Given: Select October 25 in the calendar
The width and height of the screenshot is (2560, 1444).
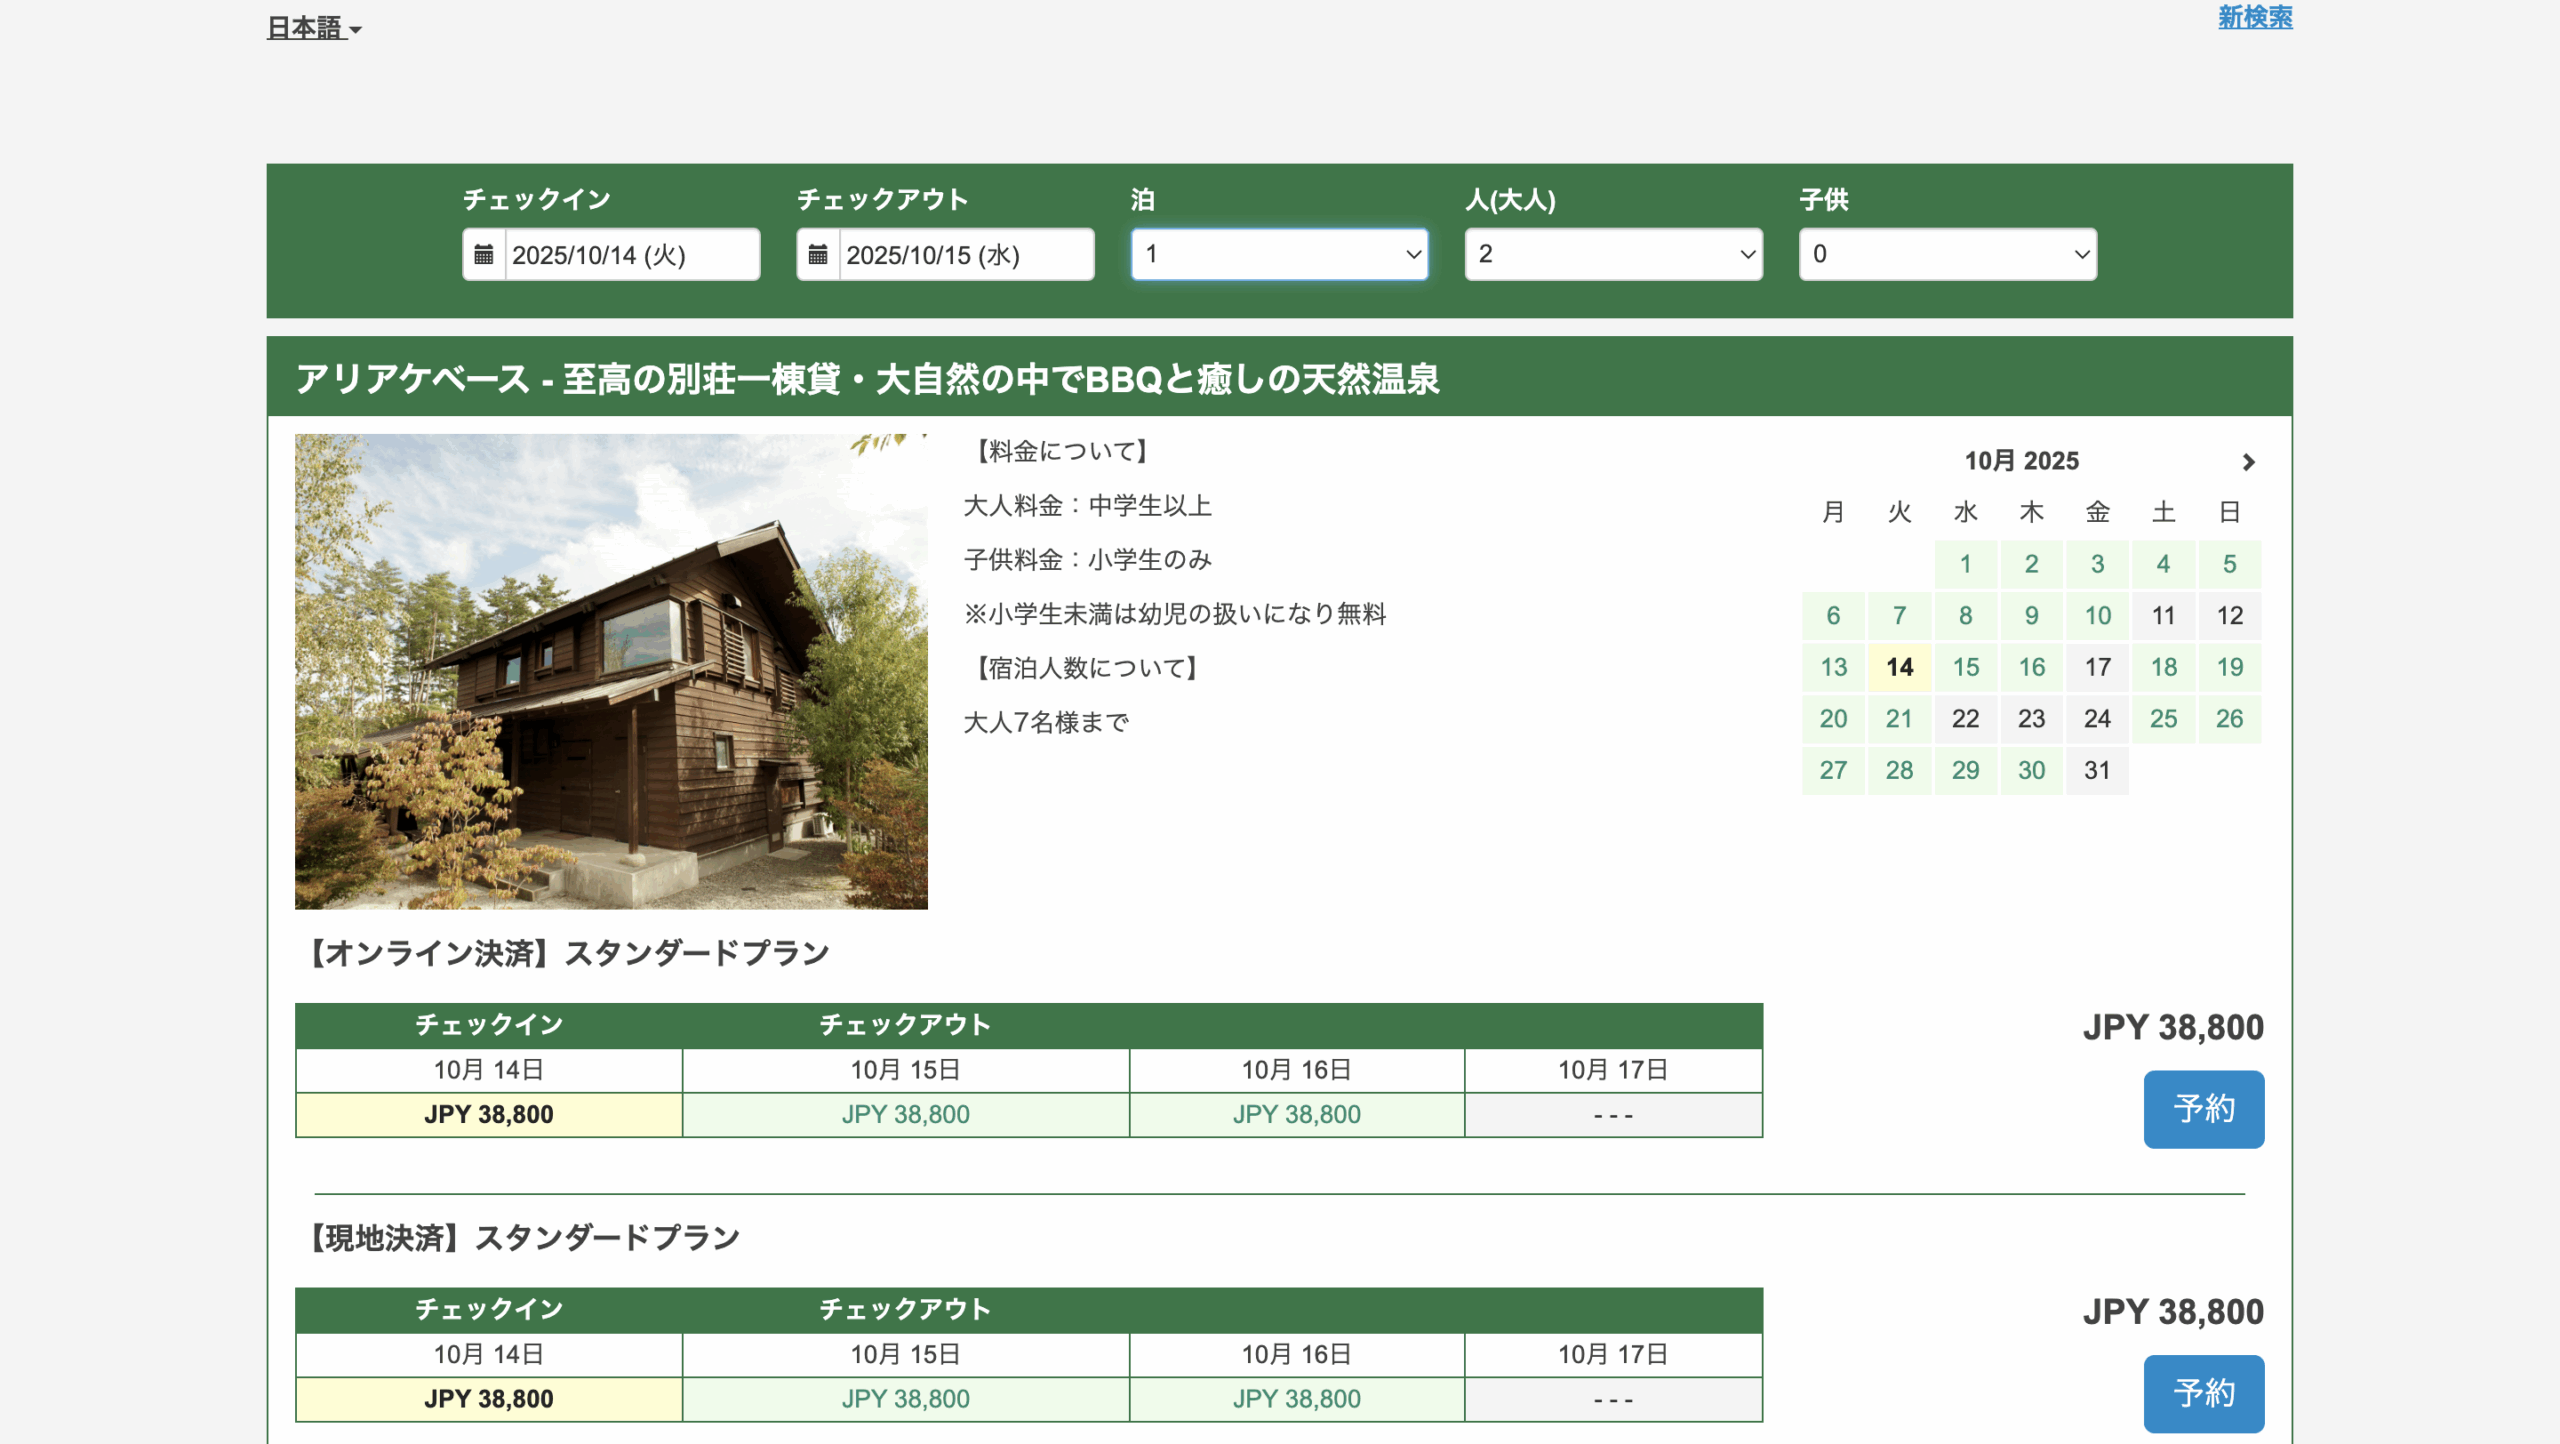Looking at the screenshot, I should [x=2163, y=719].
